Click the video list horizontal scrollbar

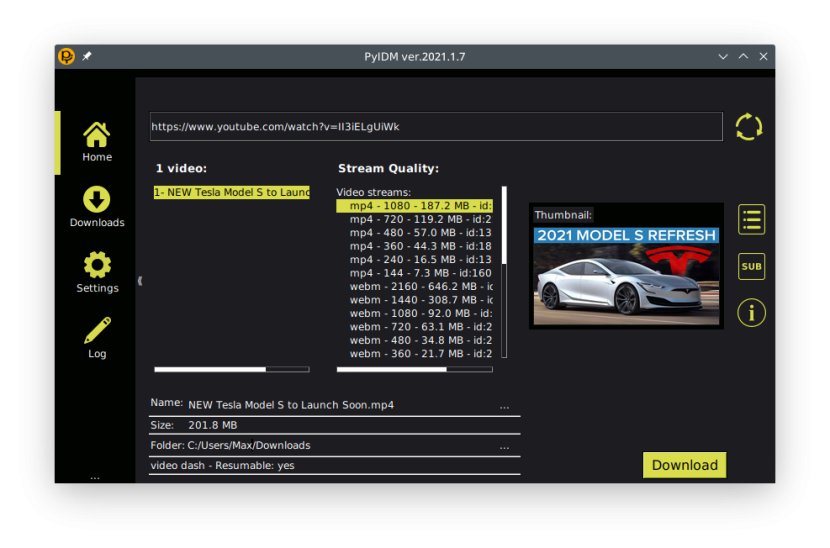pos(232,370)
